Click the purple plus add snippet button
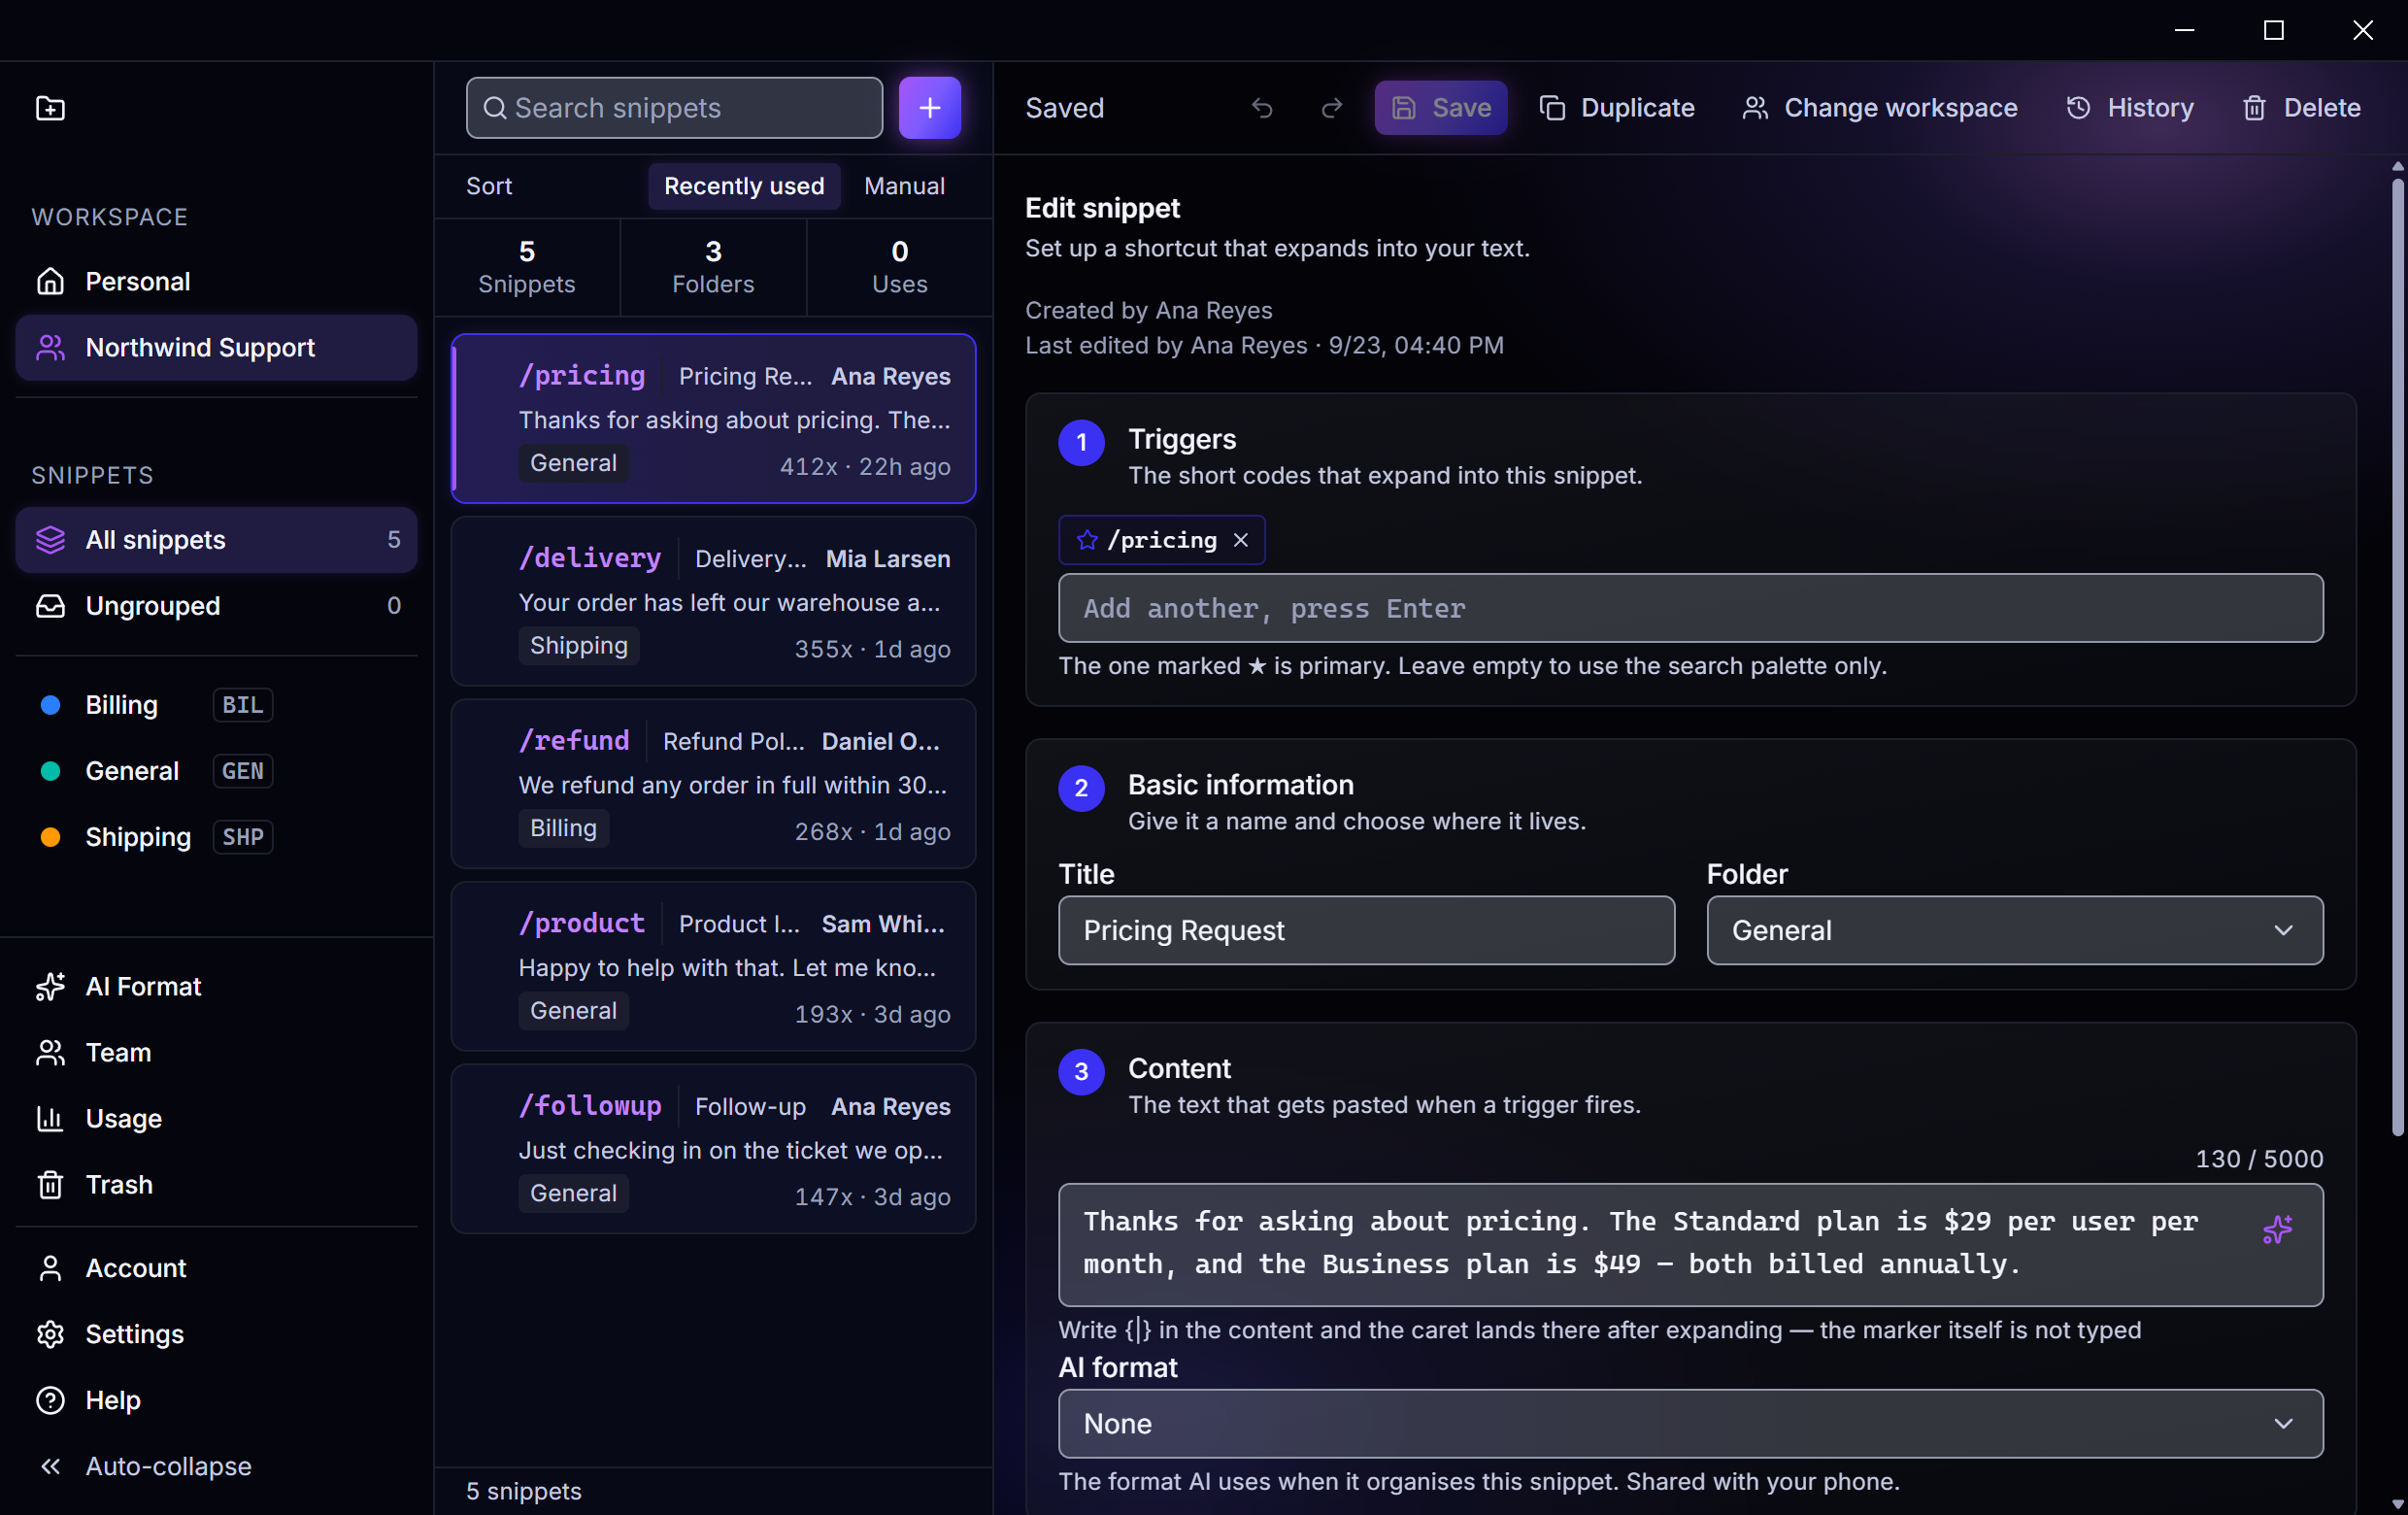Viewport: 2408px width, 1515px height. coord(929,108)
